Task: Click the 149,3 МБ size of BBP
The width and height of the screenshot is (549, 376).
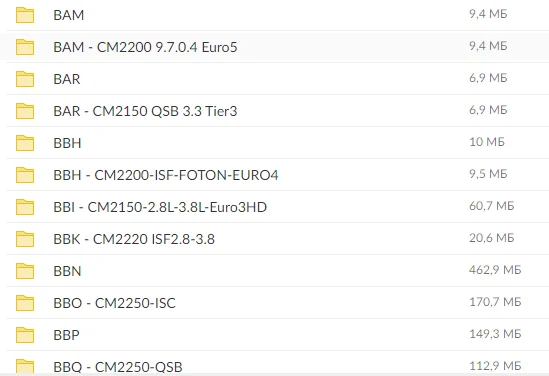Action: coord(495,334)
